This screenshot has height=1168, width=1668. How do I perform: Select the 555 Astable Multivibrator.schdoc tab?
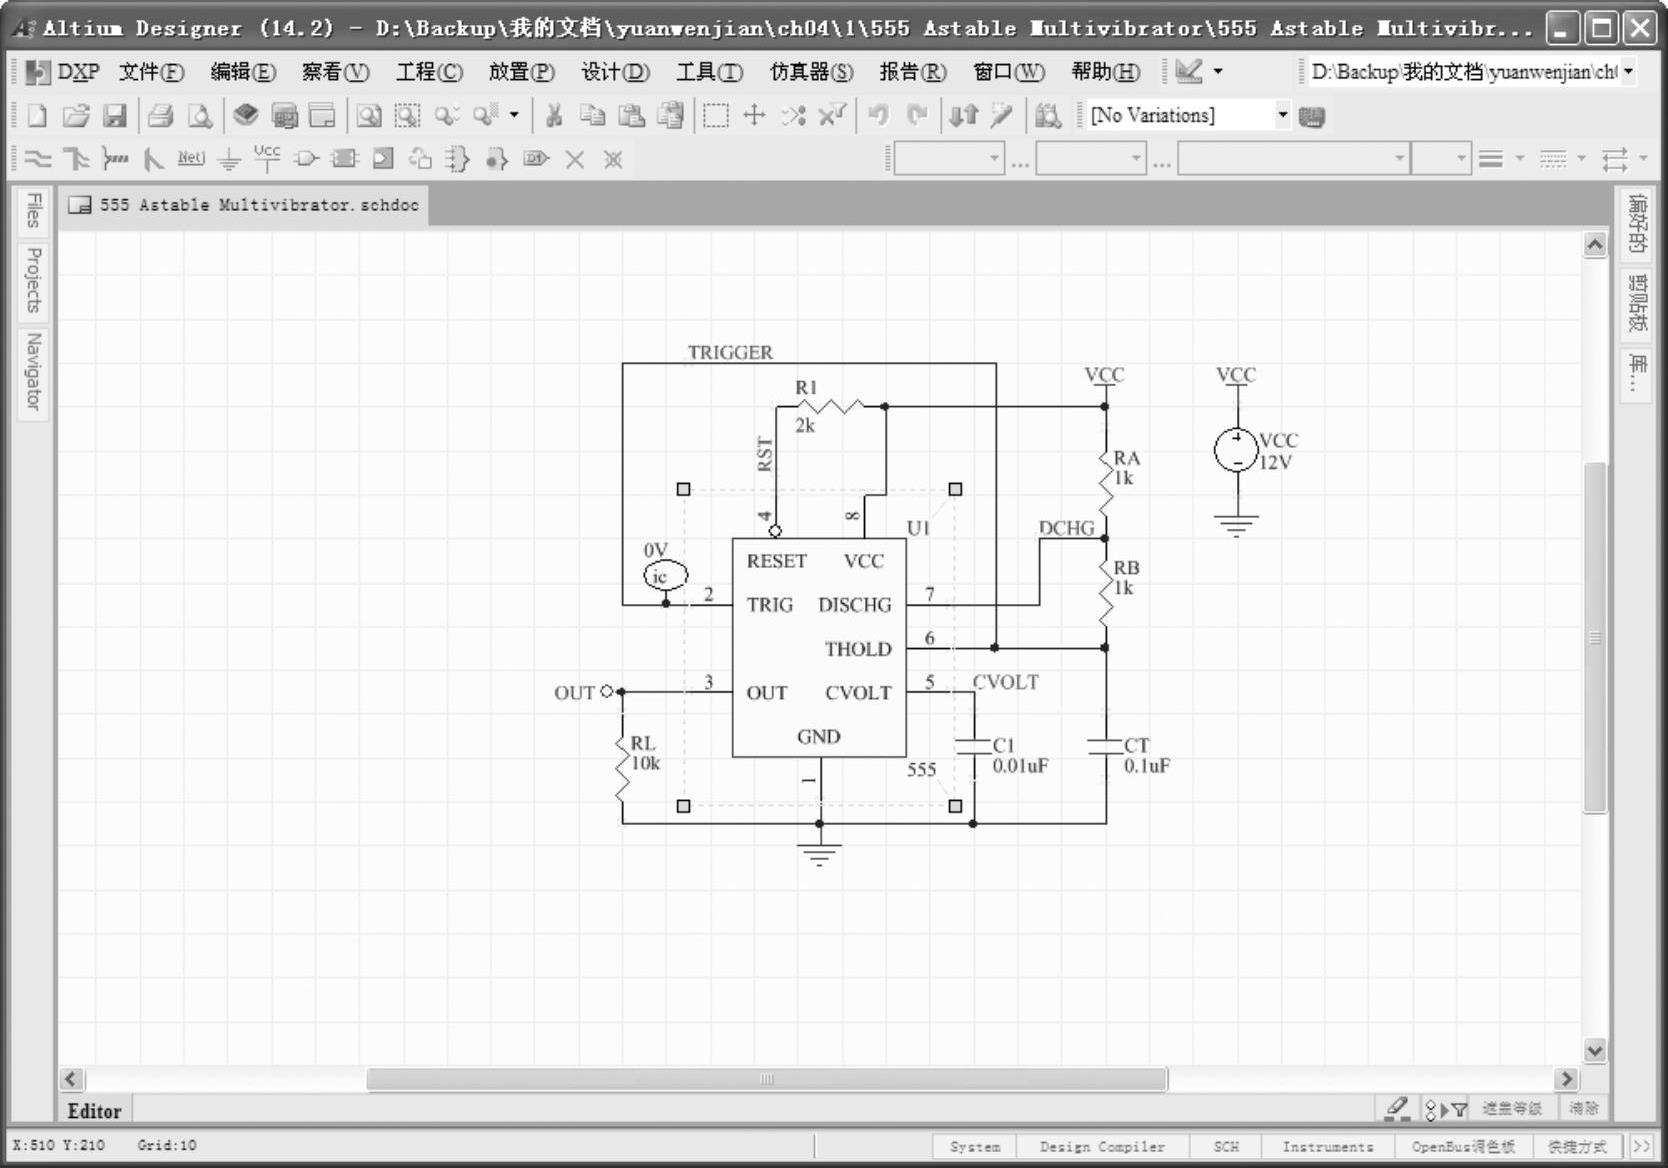244,205
